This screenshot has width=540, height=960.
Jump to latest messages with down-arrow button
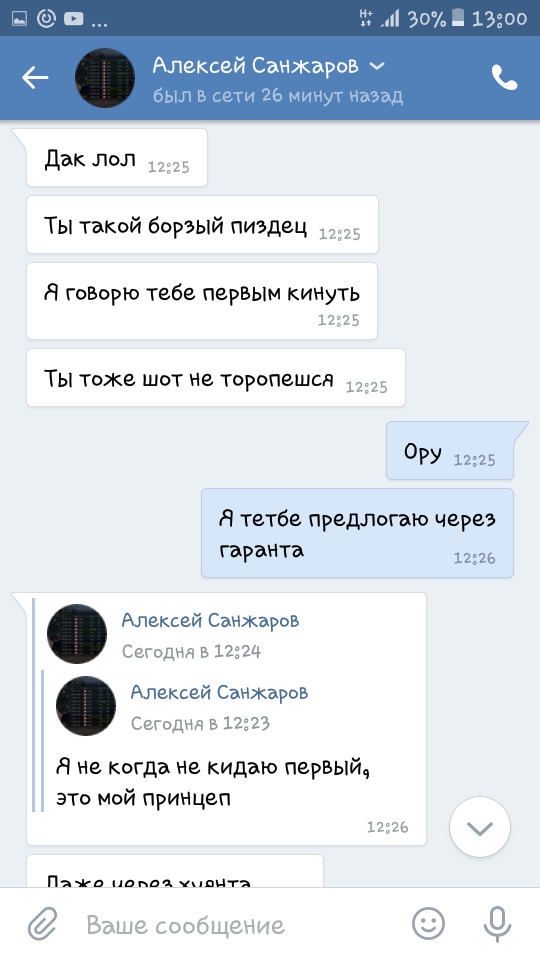tap(480, 827)
